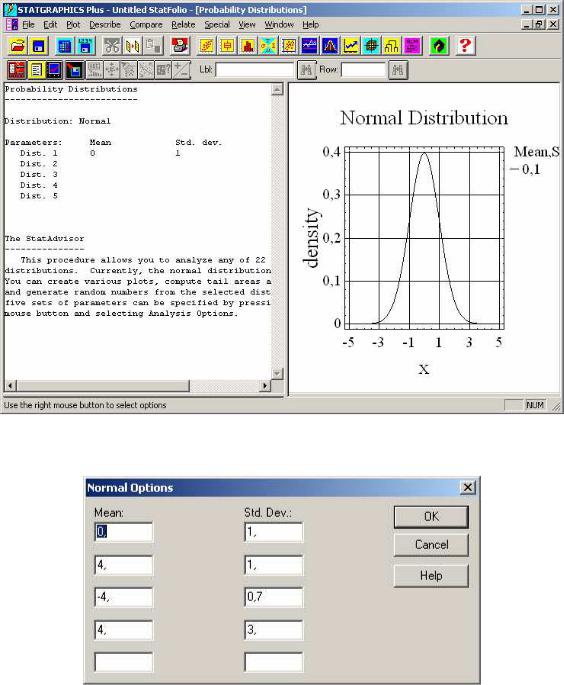Open data file with the blue spreadsheet icon
This screenshot has width=564, height=685.
click(x=64, y=46)
